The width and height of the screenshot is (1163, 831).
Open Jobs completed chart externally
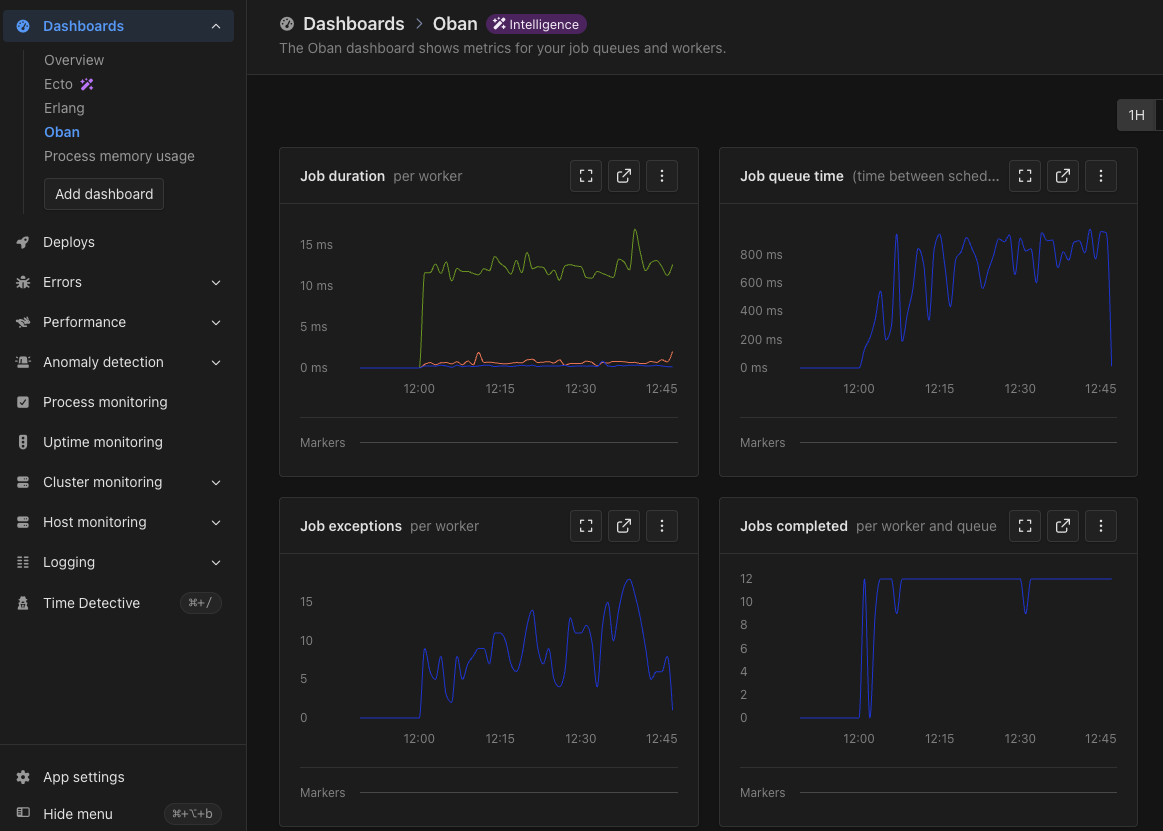tap(1063, 526)
